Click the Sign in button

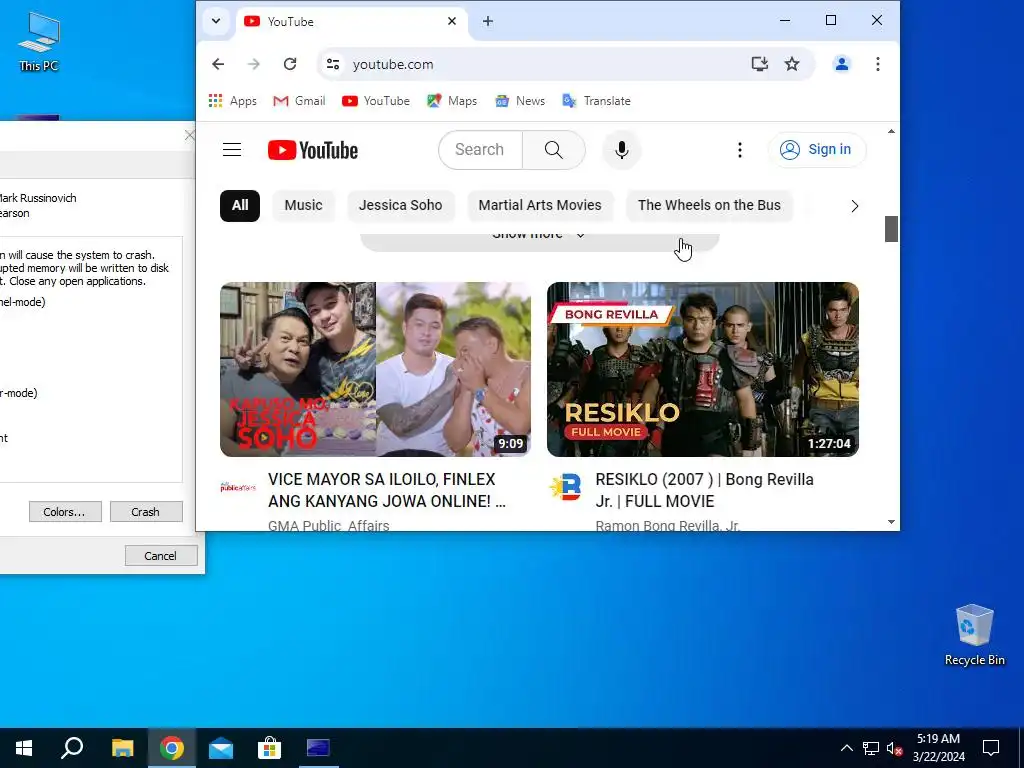[x=816, y=150]
